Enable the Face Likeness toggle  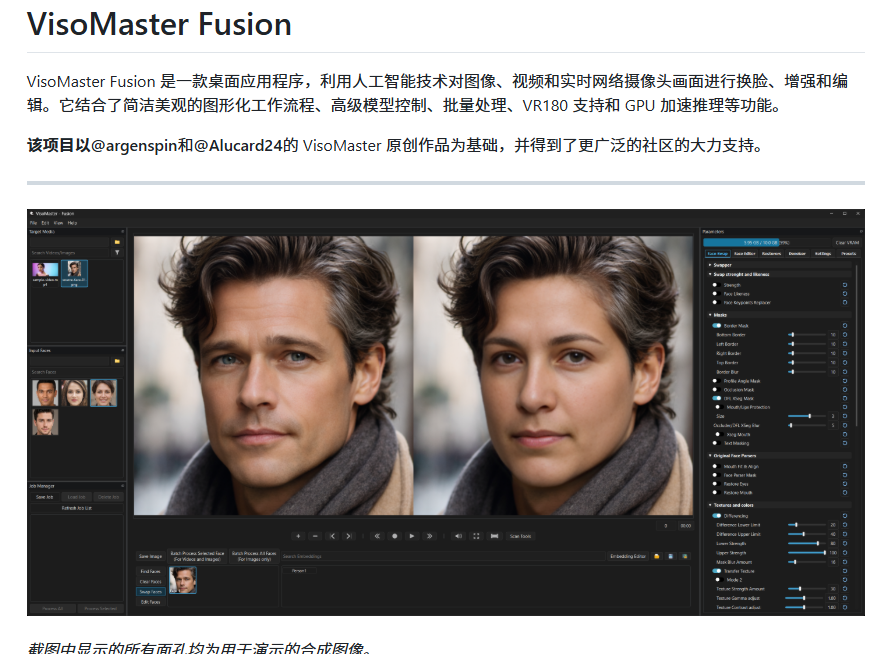click(716, 294)
